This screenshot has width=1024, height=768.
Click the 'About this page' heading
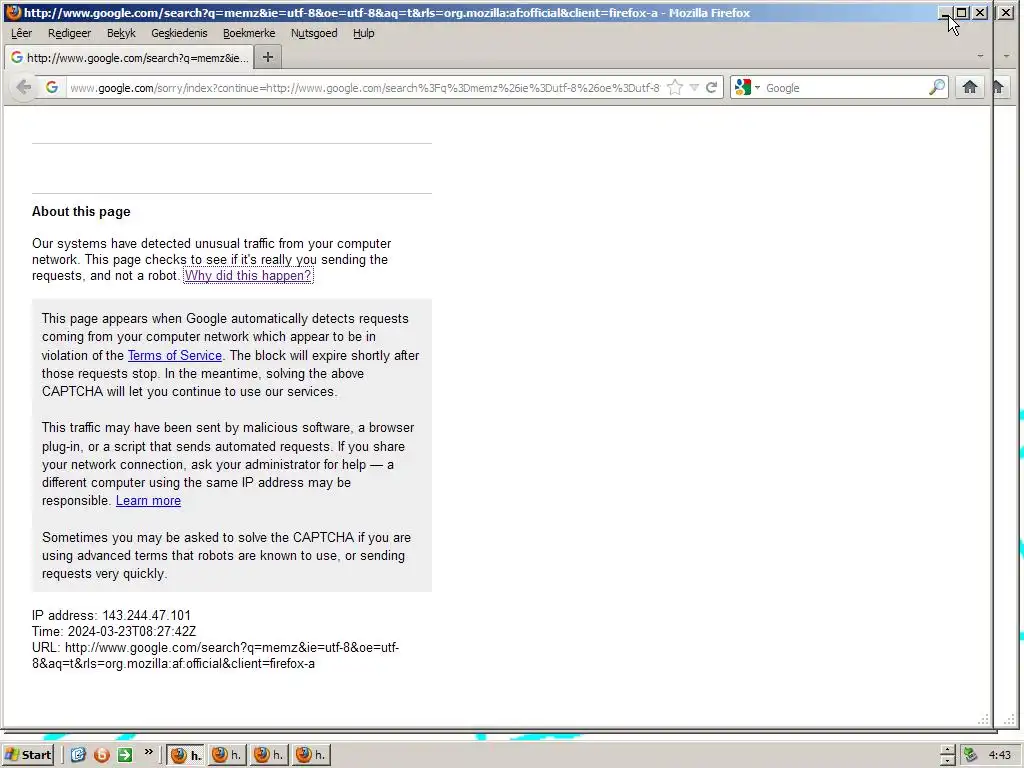81,212
